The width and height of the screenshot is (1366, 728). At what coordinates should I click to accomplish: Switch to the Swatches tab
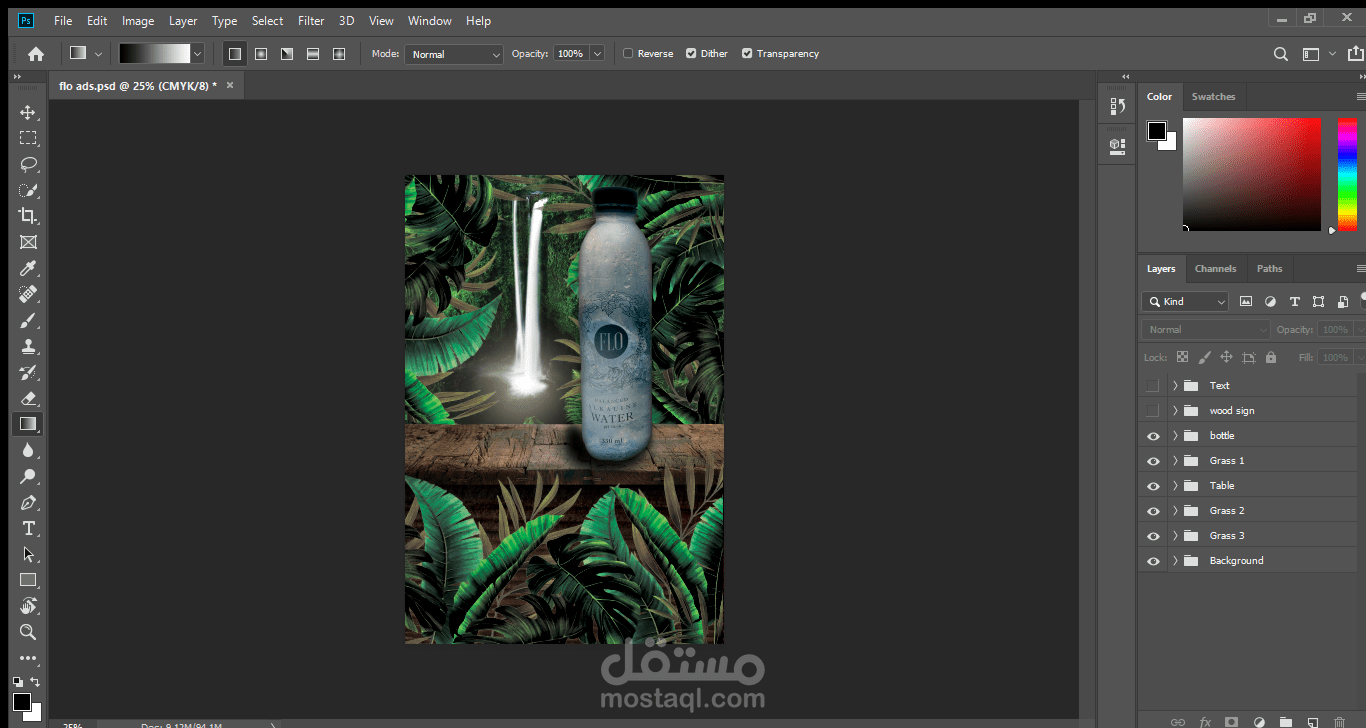pos(1213,97)
